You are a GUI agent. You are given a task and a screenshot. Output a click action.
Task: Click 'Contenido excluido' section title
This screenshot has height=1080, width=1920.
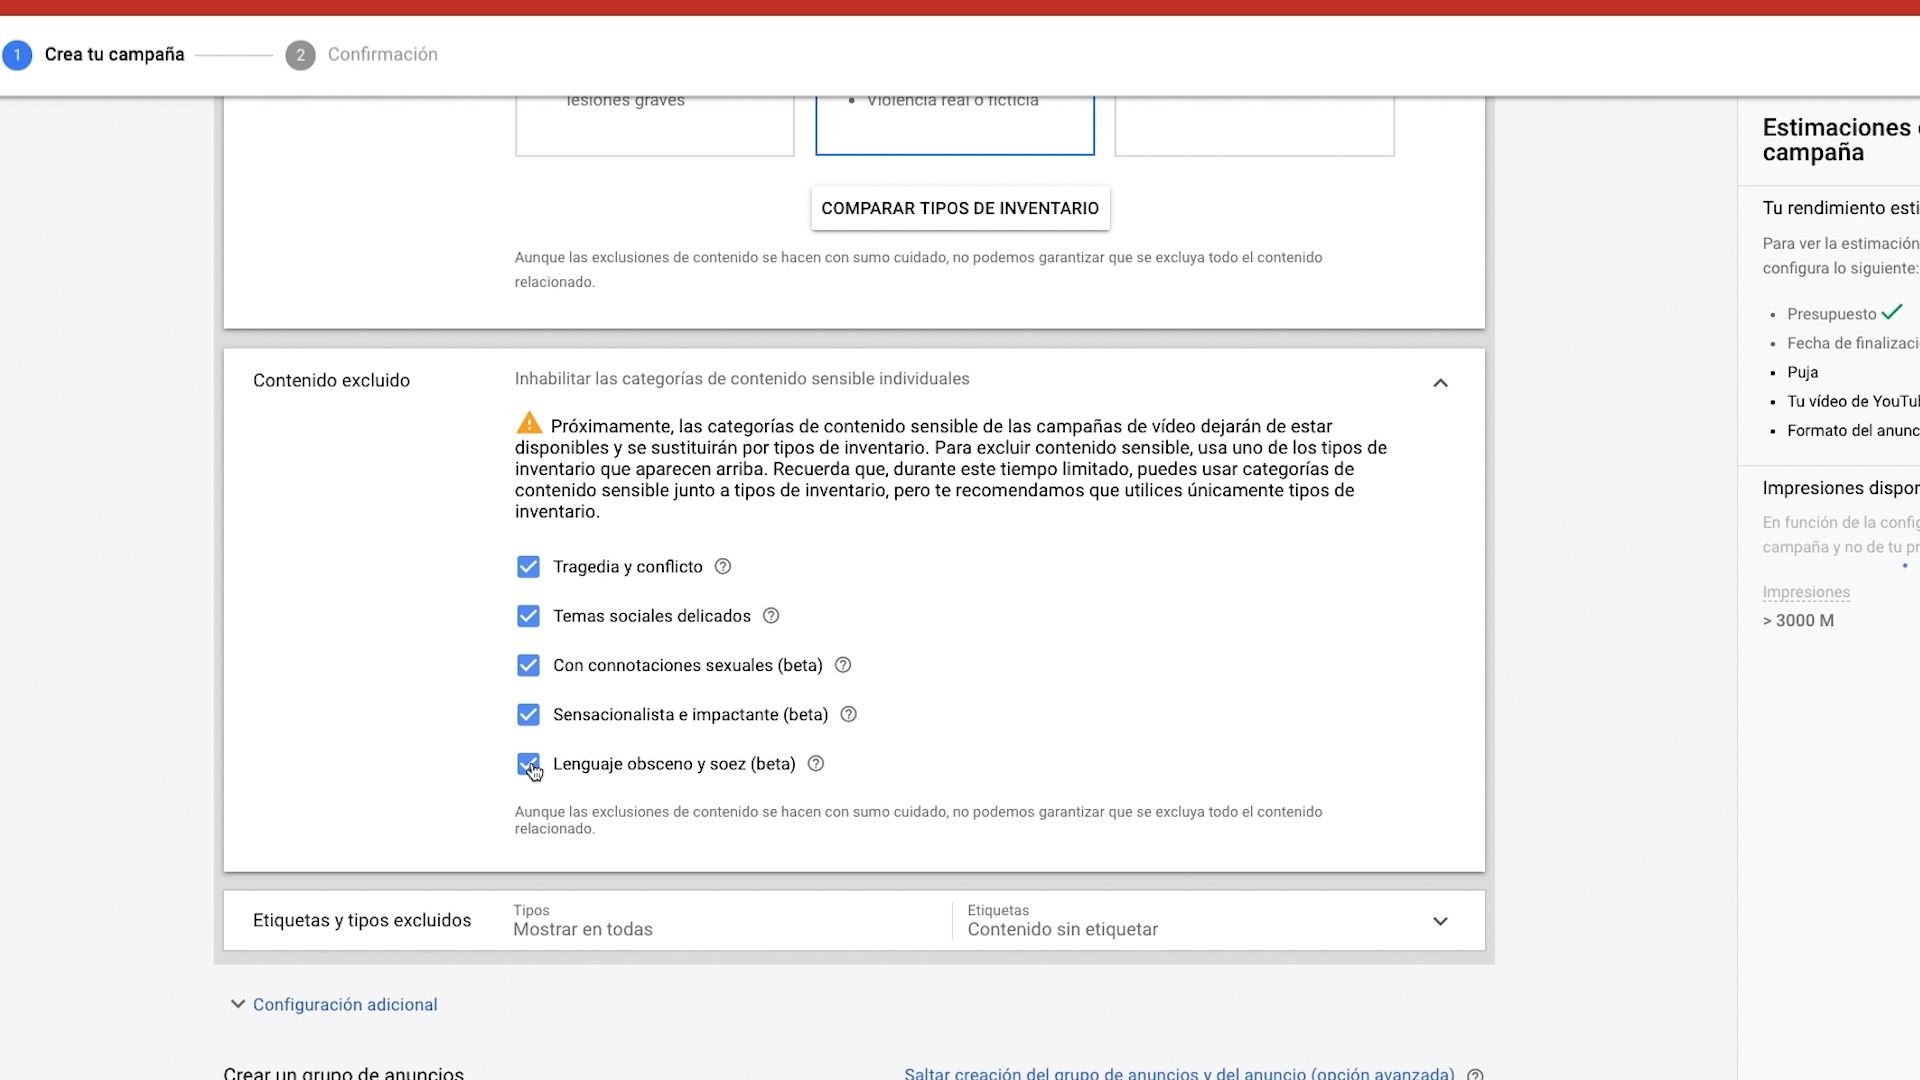331,380
